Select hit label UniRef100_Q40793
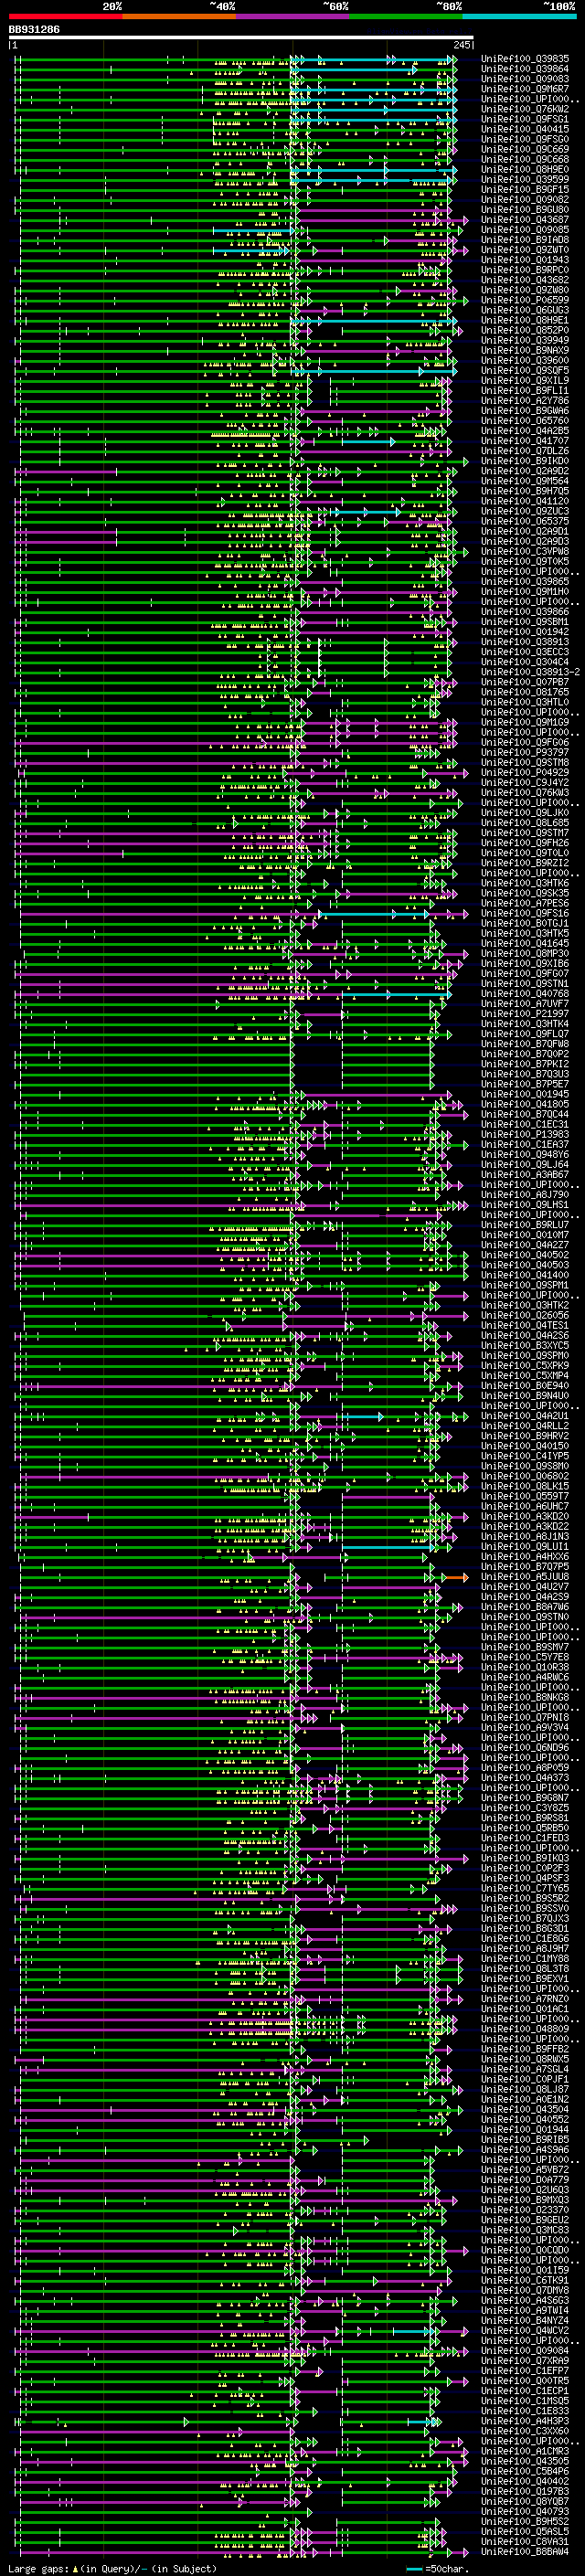The image size is (585, 2576). point(525,2510)
